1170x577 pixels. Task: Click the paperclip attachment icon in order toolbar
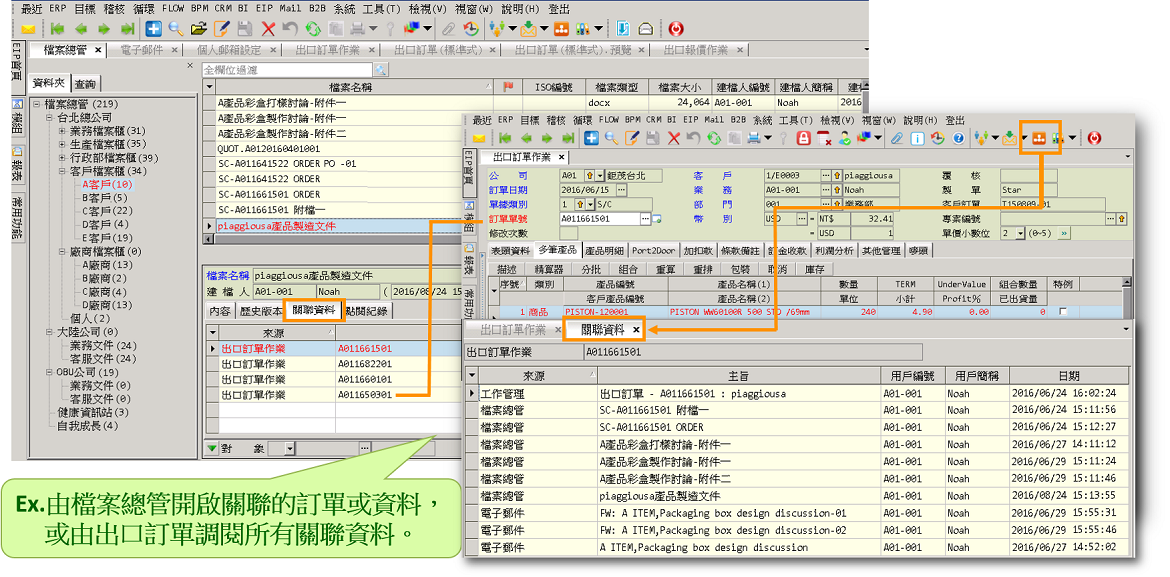(897, 138)
